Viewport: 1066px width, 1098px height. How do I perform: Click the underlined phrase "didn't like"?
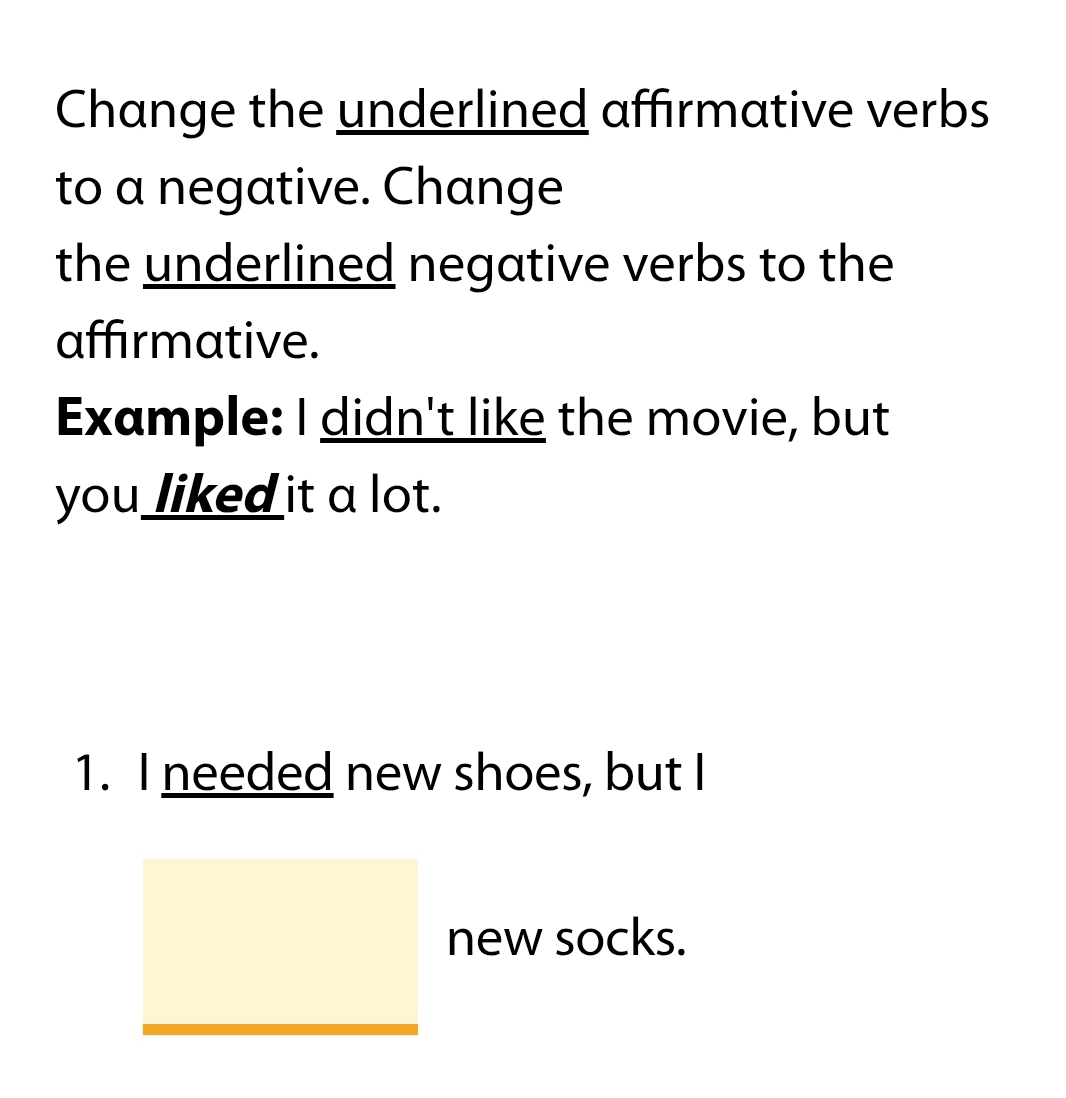(432, 417)
